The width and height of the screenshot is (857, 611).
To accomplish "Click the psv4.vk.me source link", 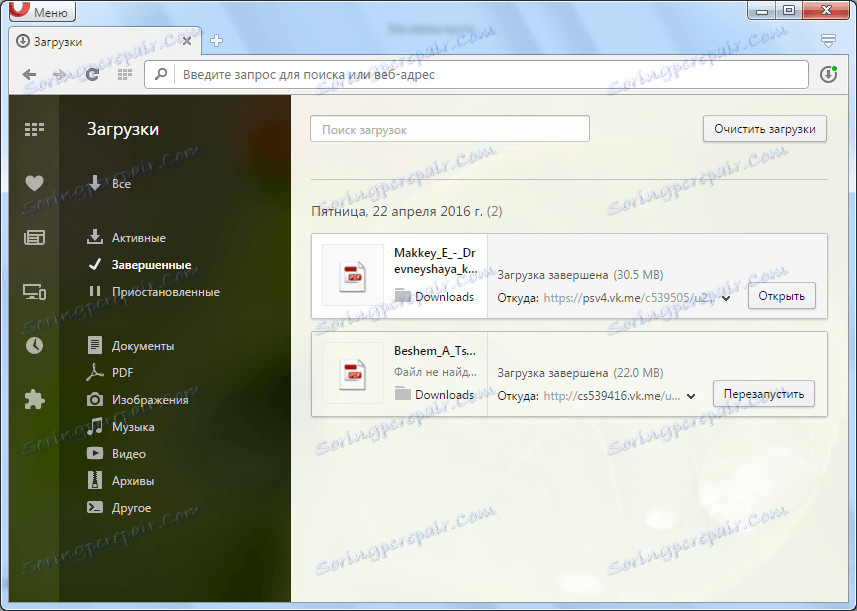I will coord(629,298).
